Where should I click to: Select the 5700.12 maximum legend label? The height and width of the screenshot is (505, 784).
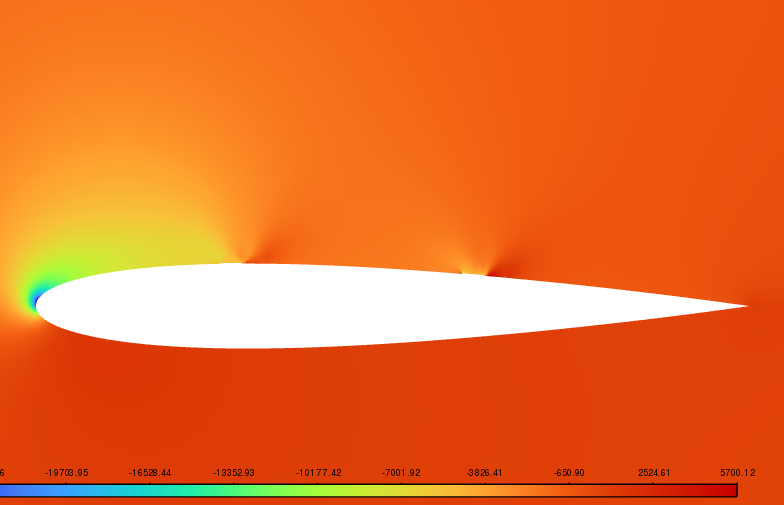(738, 472)
